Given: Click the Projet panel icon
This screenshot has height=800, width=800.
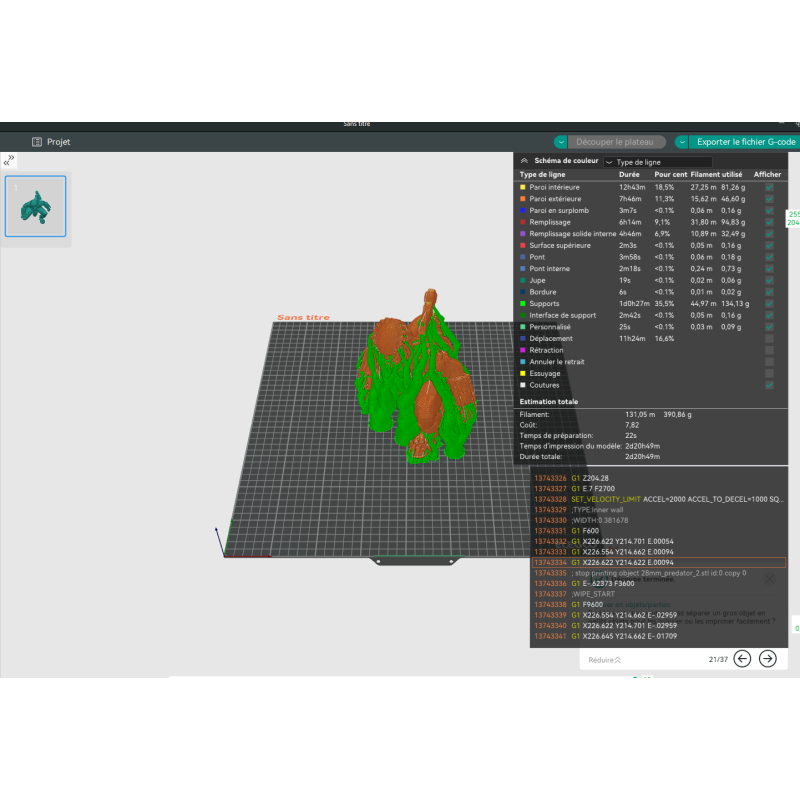Looking at the screenshot, I should pos(37,142).
